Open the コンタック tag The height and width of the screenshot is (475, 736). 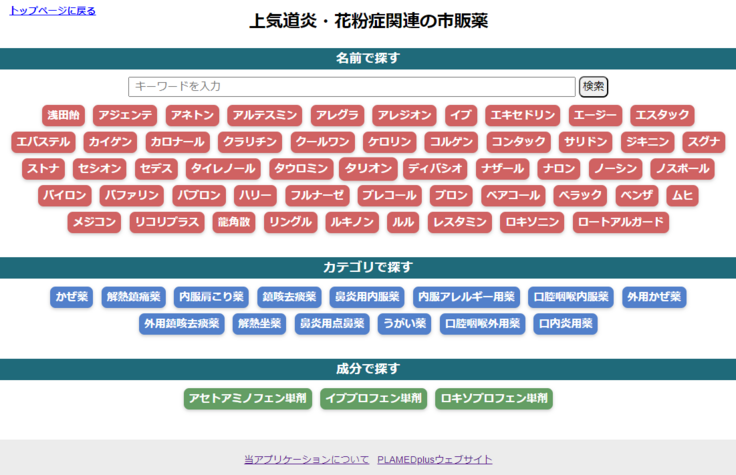[x=518, y=142]
